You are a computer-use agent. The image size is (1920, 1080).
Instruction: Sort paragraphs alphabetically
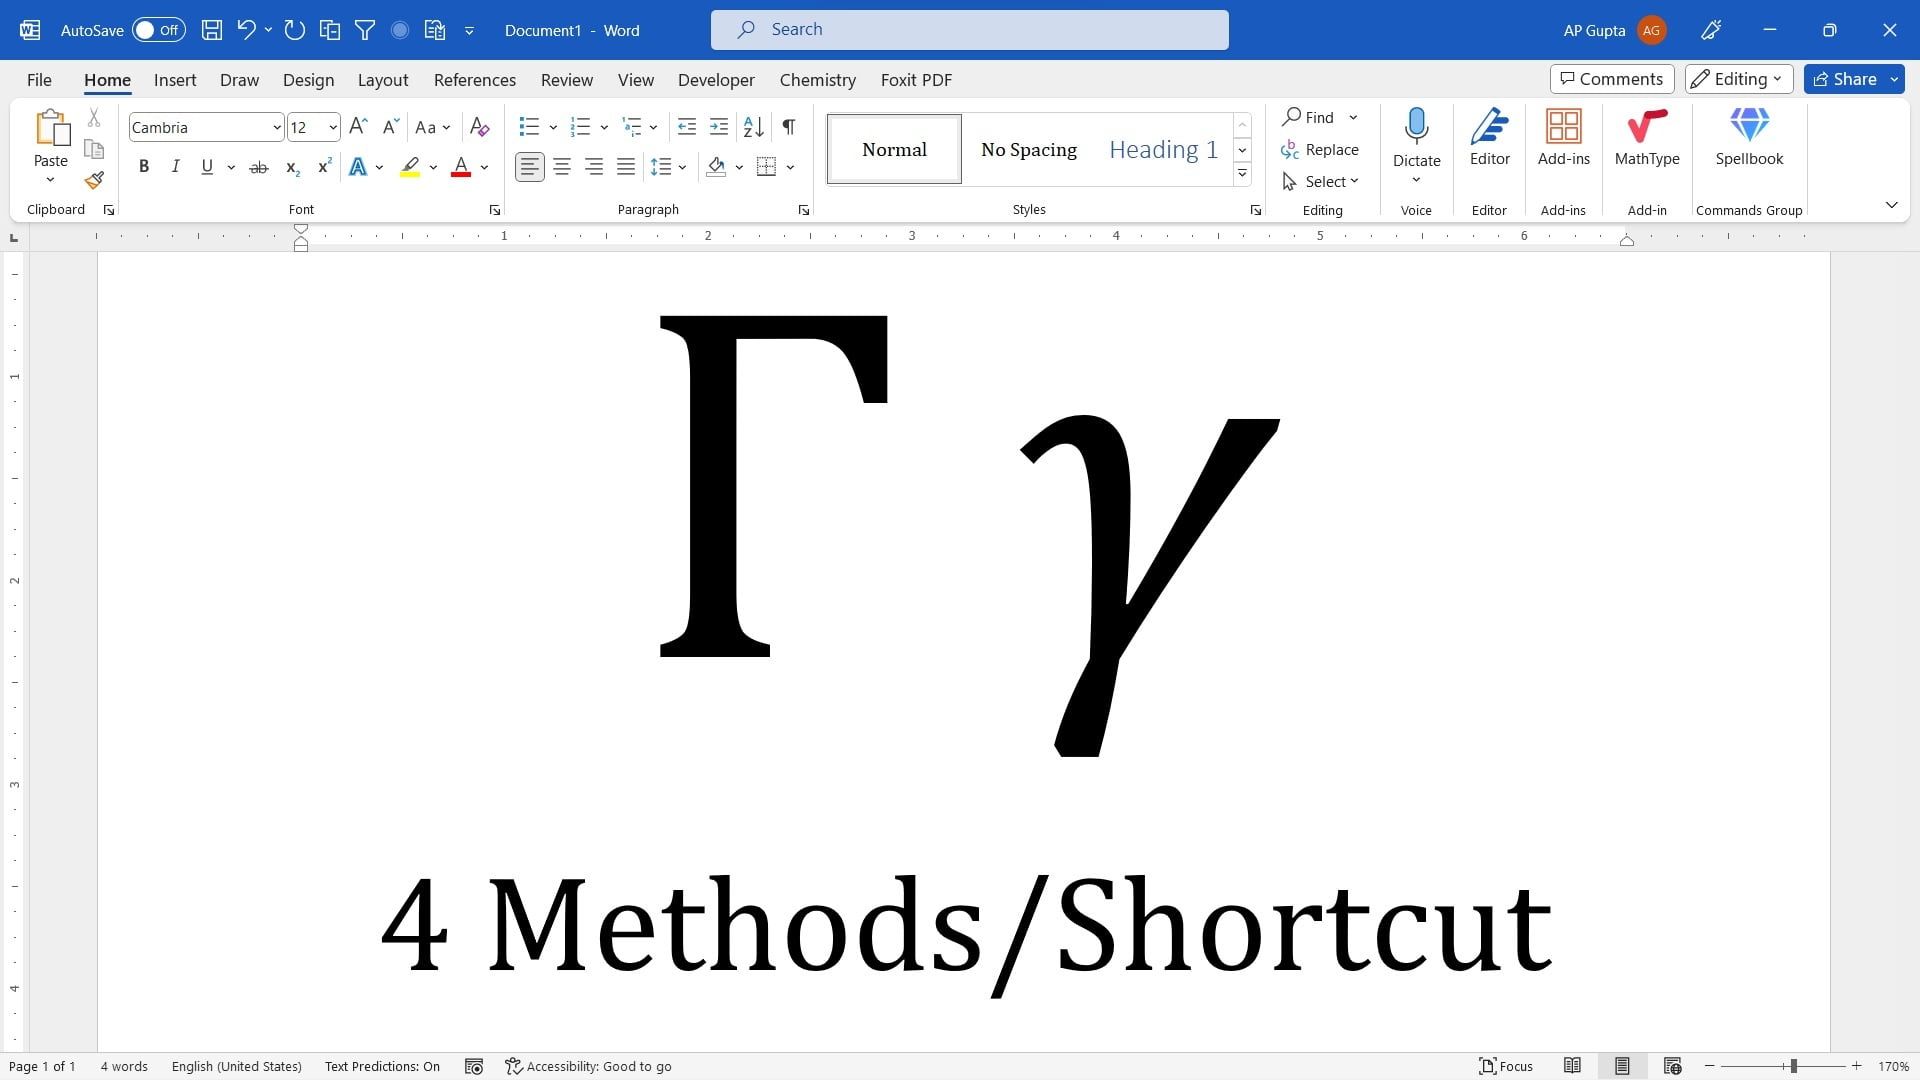(x=754, y=127)
